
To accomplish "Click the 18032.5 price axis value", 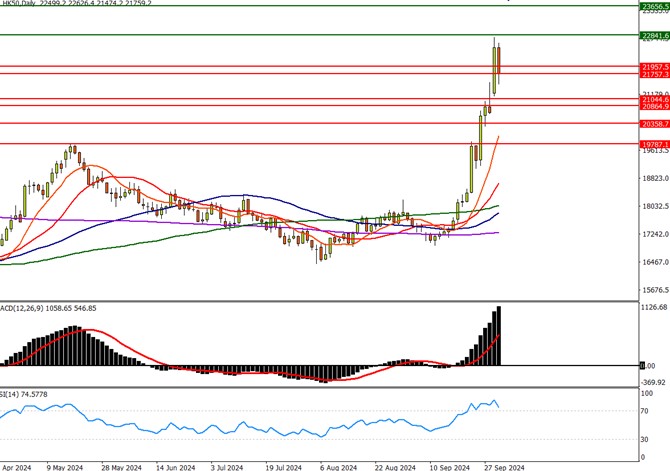I will 653,207.
